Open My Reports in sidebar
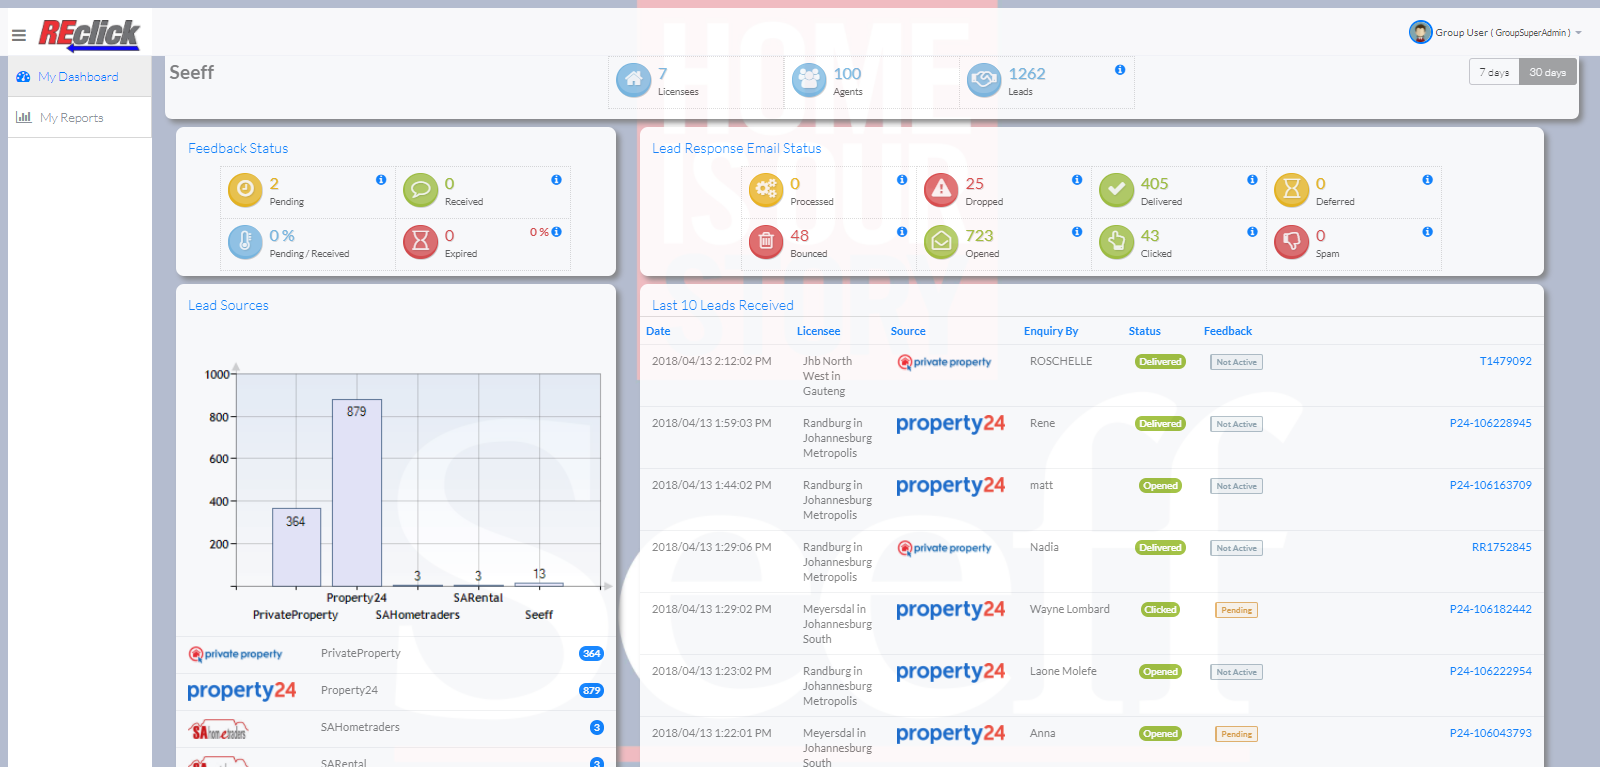Image resolution: width=1600 pixels, height=767 pixels. coord(71,118)
